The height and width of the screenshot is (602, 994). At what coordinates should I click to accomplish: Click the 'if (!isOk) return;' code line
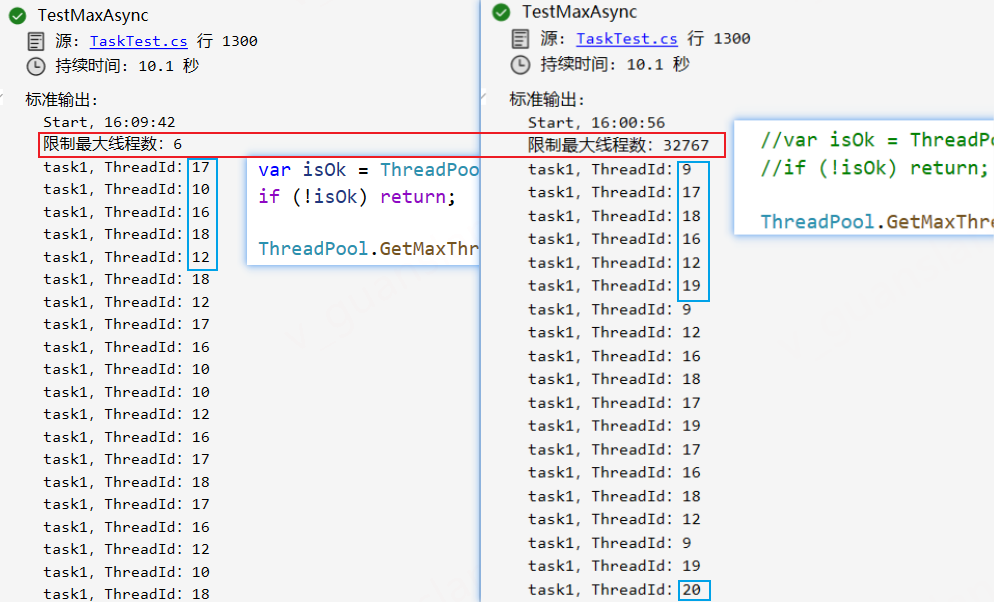point(356,196)
